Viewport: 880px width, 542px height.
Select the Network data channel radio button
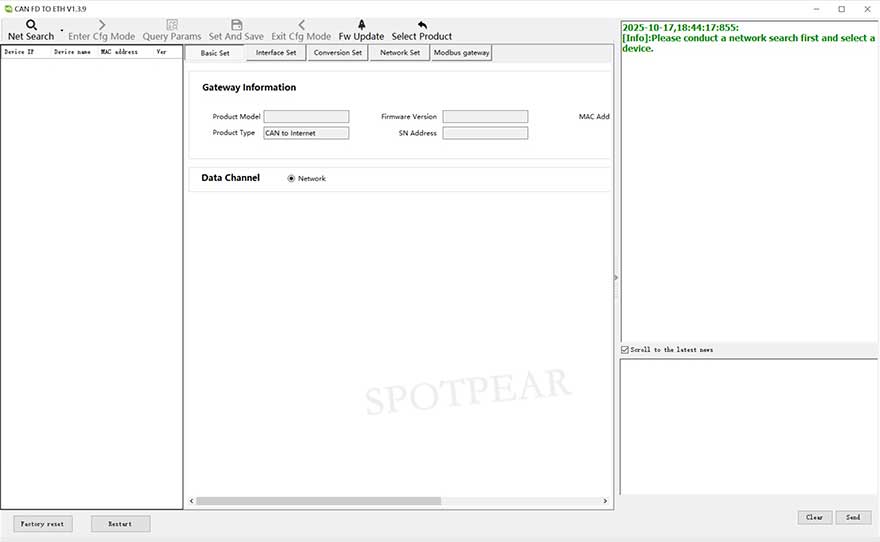[292, 179]
